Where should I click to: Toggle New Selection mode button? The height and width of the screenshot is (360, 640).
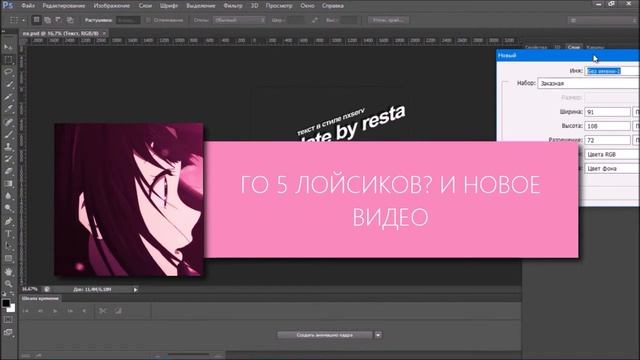(36, 20)
